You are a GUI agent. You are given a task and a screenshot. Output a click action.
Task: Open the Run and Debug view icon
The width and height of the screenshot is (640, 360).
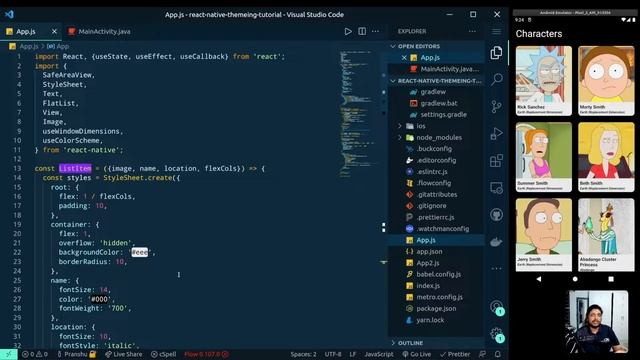496,133
